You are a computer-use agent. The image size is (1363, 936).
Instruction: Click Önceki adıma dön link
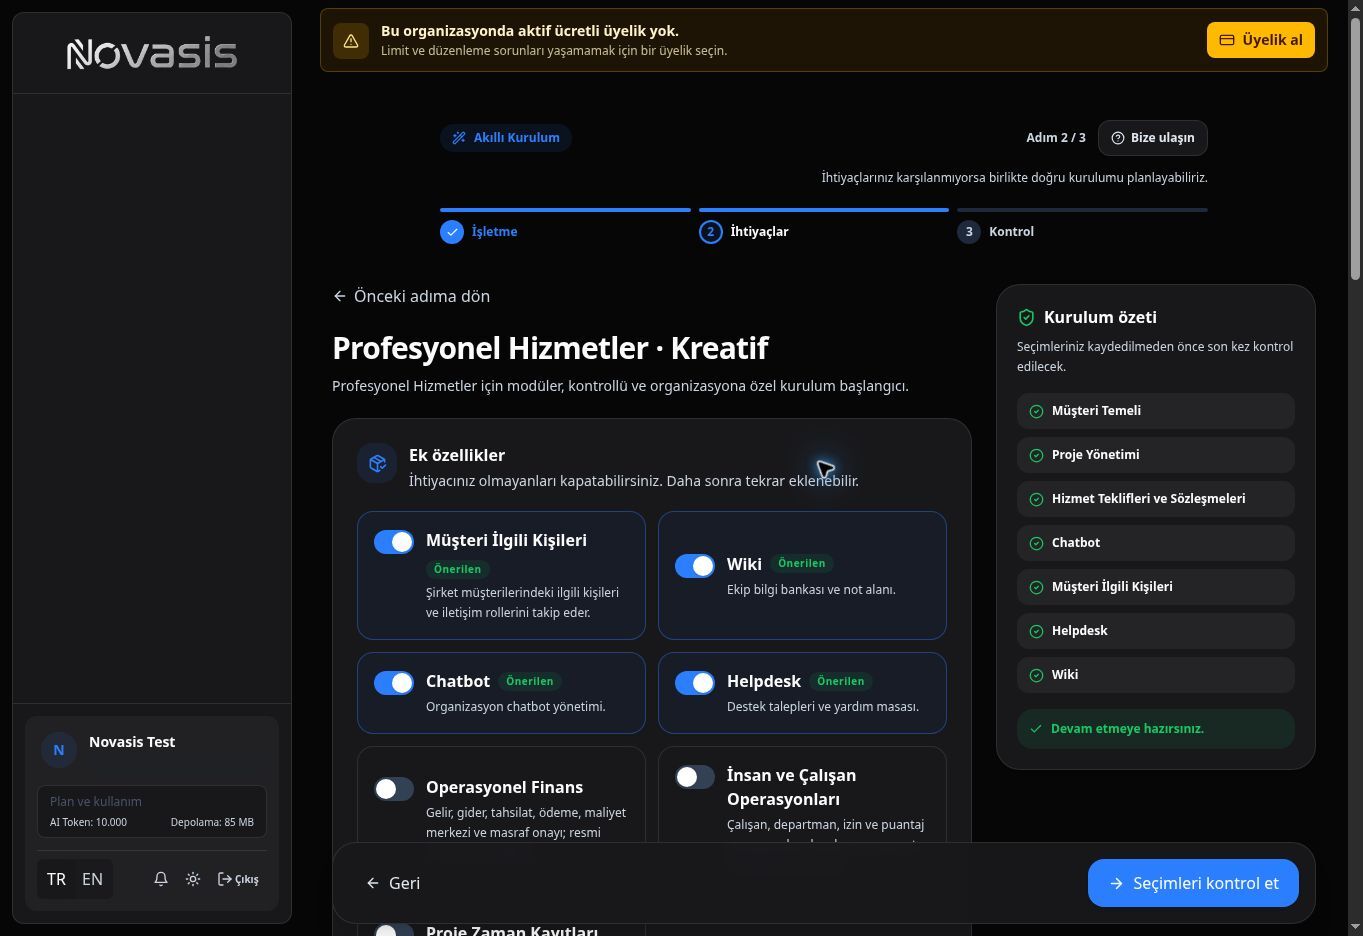pos(412,296)
